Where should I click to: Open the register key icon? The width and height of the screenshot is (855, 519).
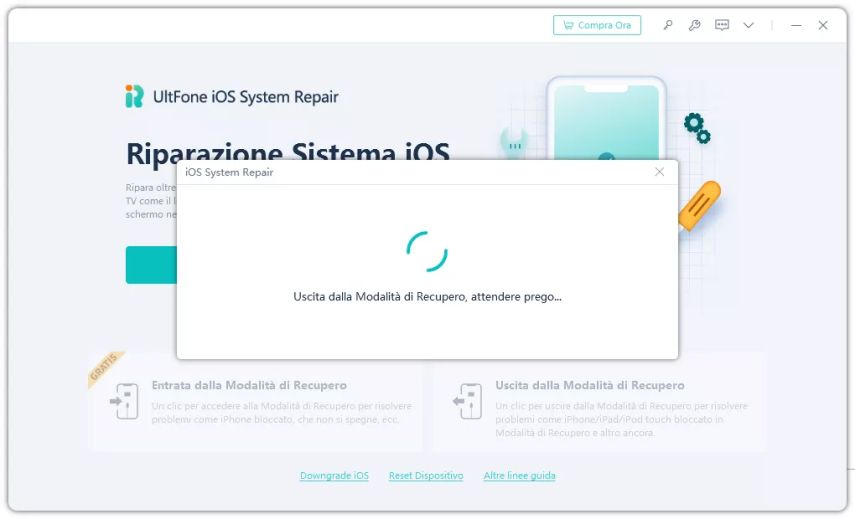(x=668, y=25)
